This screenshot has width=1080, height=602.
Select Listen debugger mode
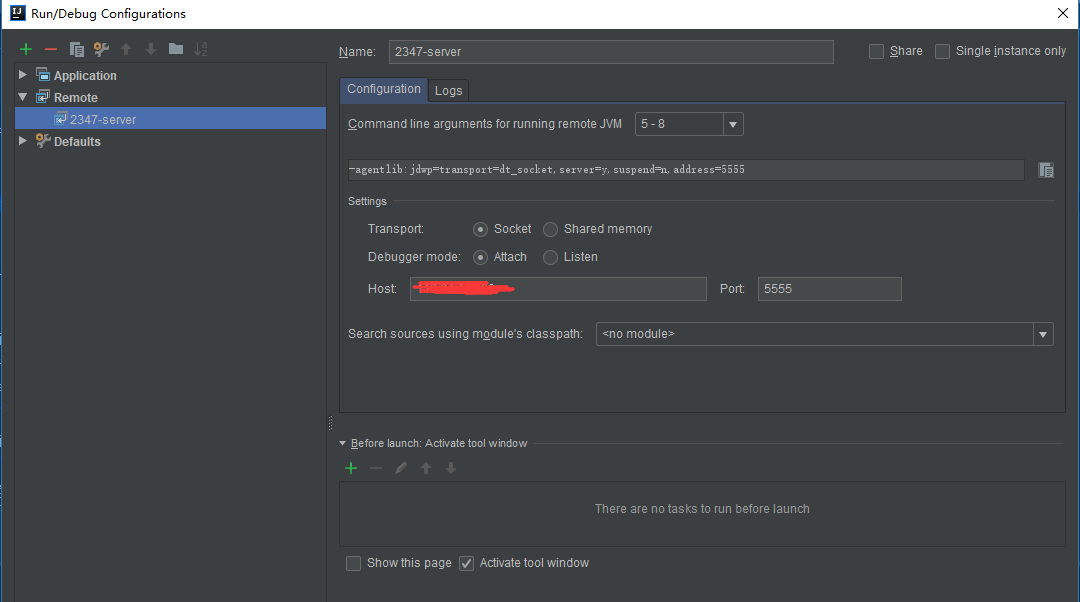click(550, 258)
